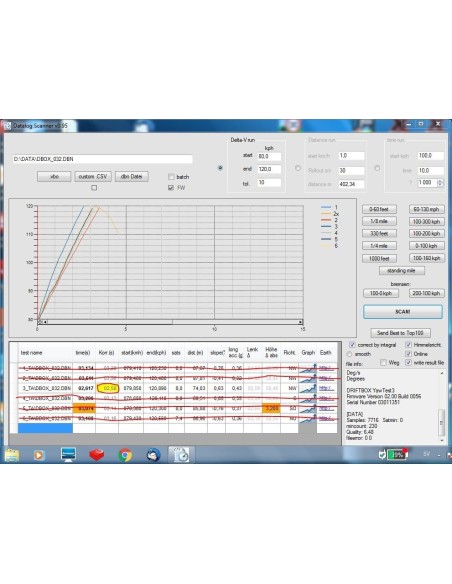
Task: Select the Distance run radio button
Action: pyautogui.click(x=297, y=168)
